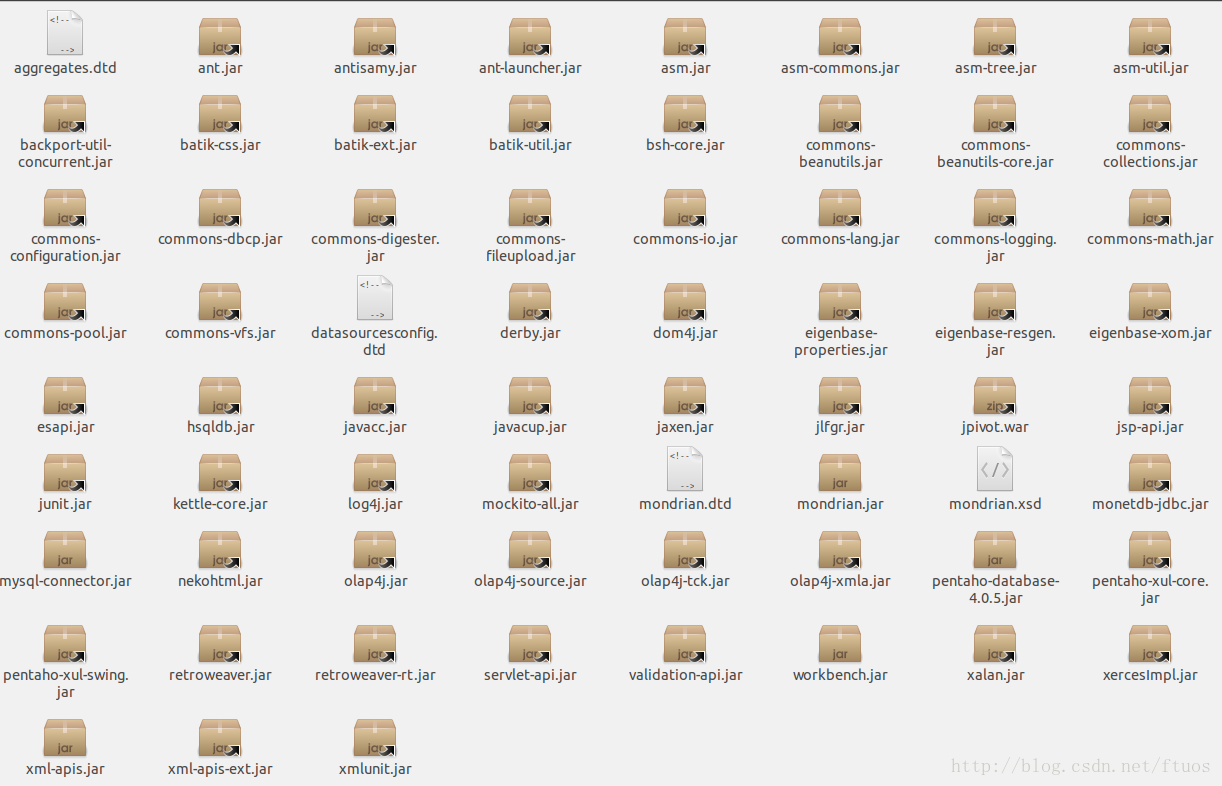This screenshot has width=1222, height=786.
Task: Click the dom4j.jar package icon
Action: [685, 302]
